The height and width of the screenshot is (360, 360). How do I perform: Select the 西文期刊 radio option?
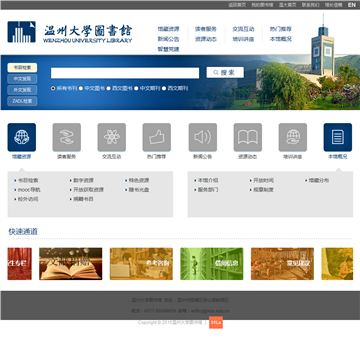164,88
